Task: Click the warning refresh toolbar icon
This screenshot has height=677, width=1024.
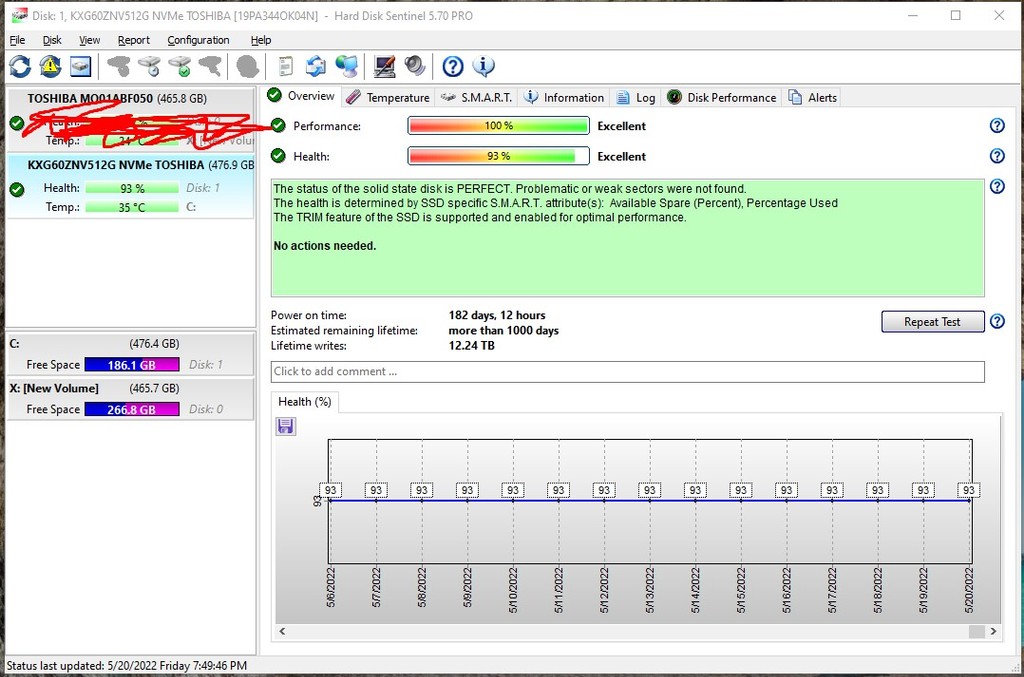Action: click(50, 66)
